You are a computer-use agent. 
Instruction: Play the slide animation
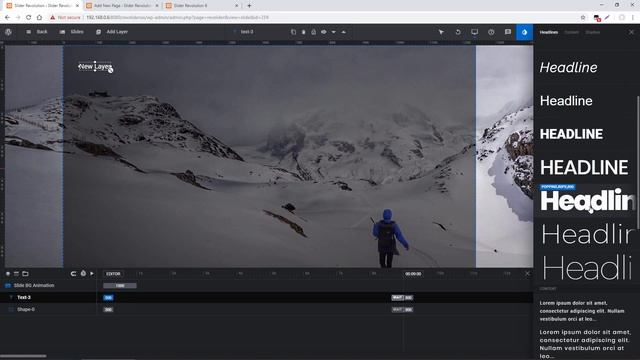tap(92, 273)
